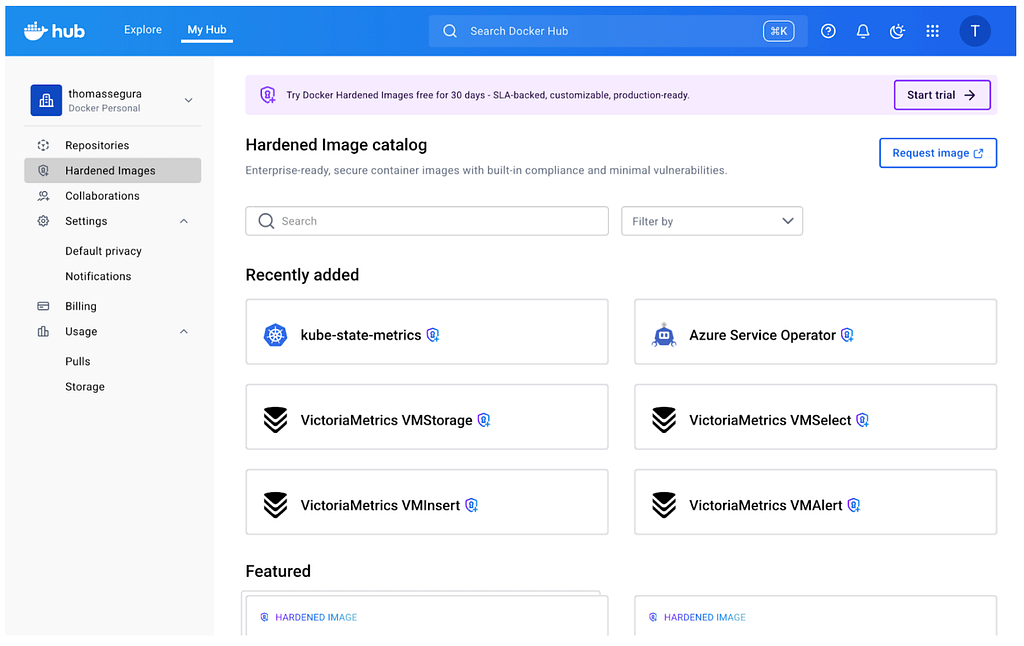Image resolution: width=1024 pixels, height=646 pixels.
Task: Click the Hardened Image catalog search field
Action: (x=427, y=221)
